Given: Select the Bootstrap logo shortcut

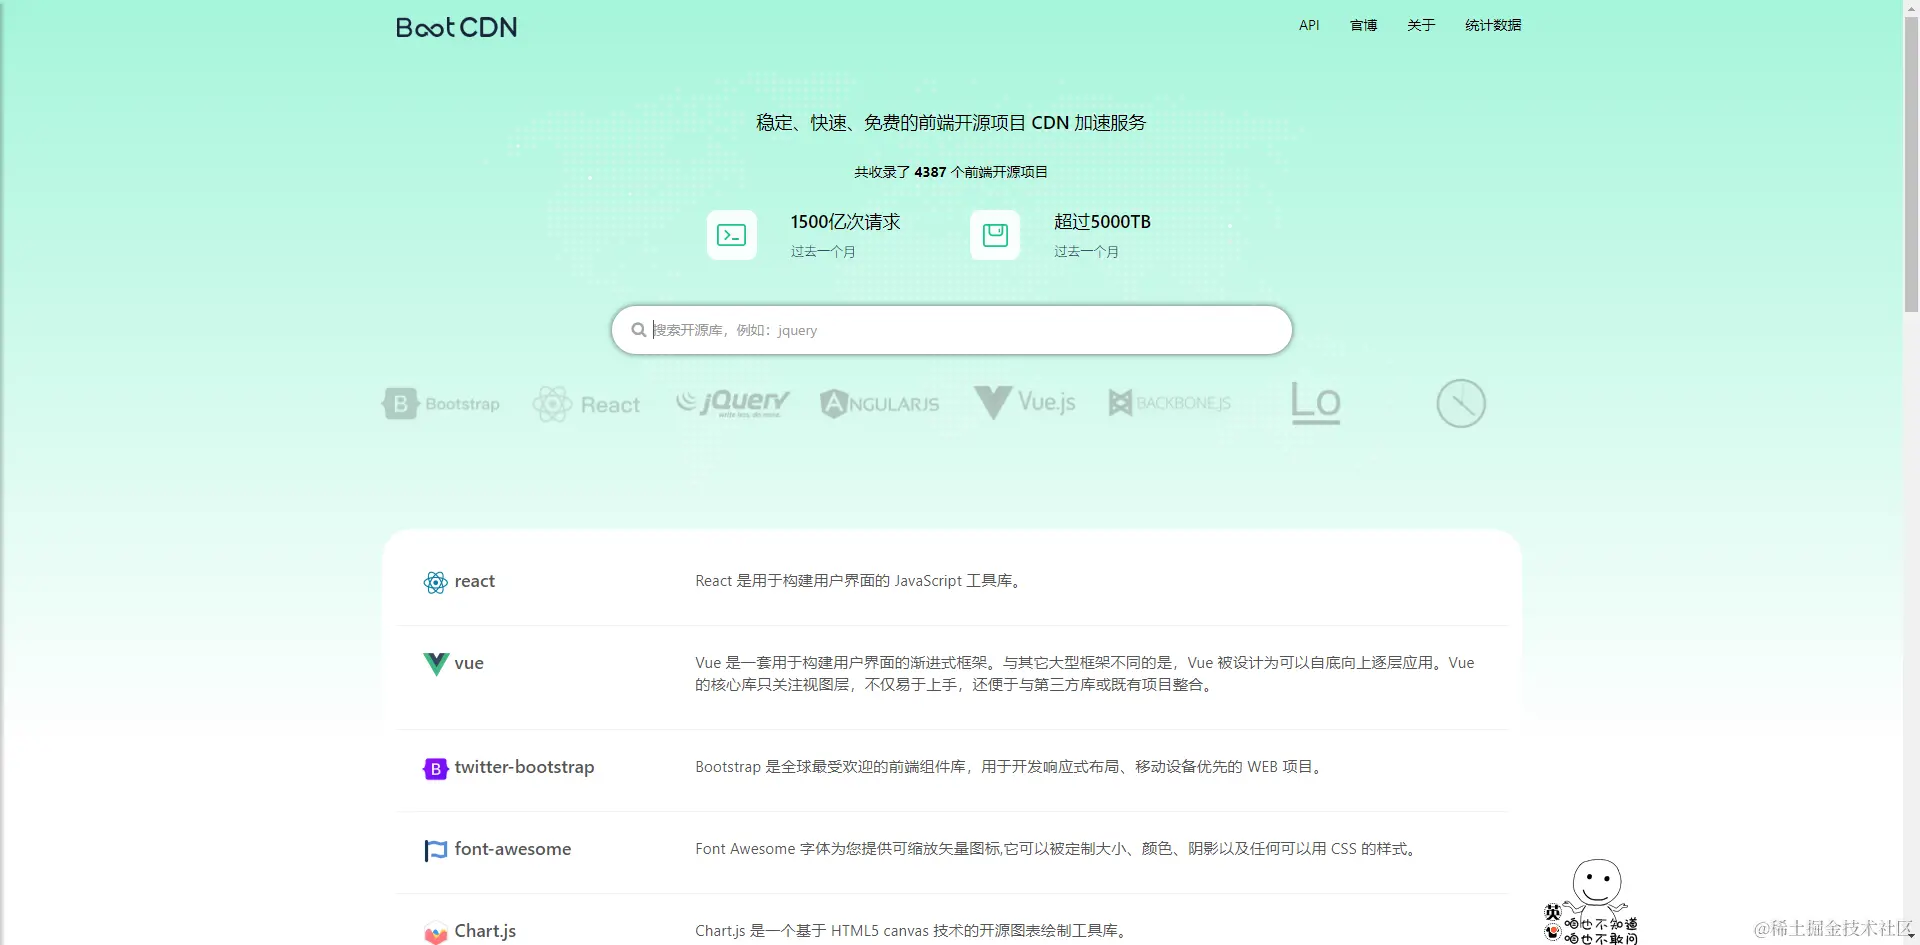Looking at the screenshot, I should click(x=441, y=404).
